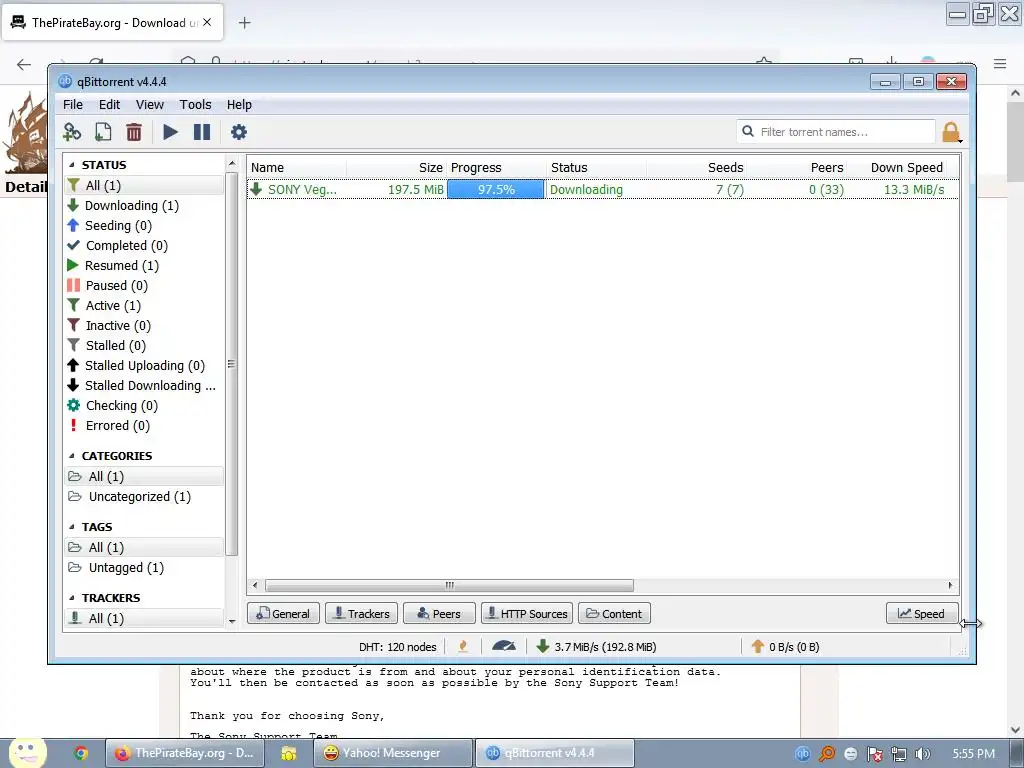Screen dimensions: 1024x768
Task: Click the red Delete torrent trash icon
Action: click(134, 132)
